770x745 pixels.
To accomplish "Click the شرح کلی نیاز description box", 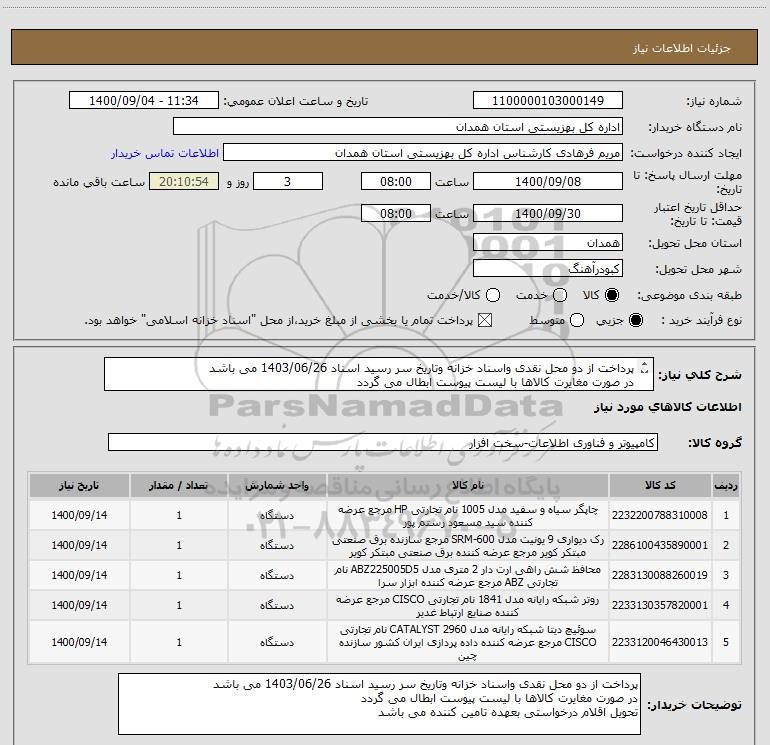I will (379, 375).
